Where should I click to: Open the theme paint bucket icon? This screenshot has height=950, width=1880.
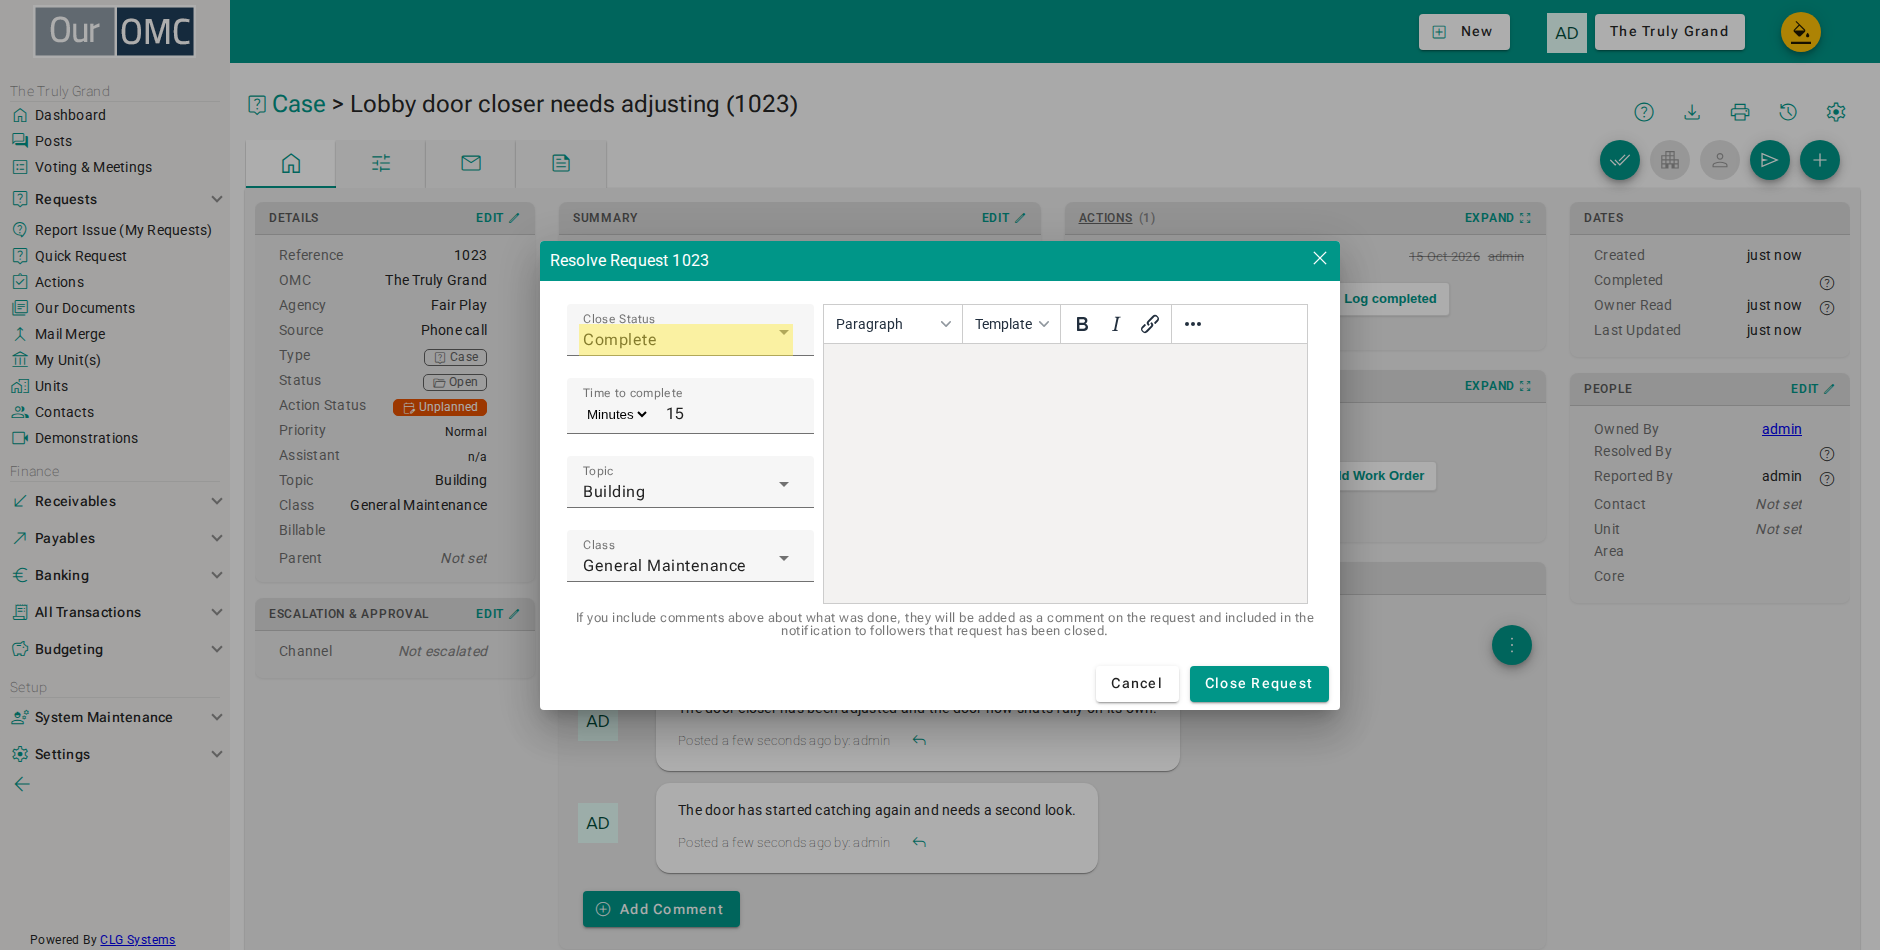[1801, 32]
